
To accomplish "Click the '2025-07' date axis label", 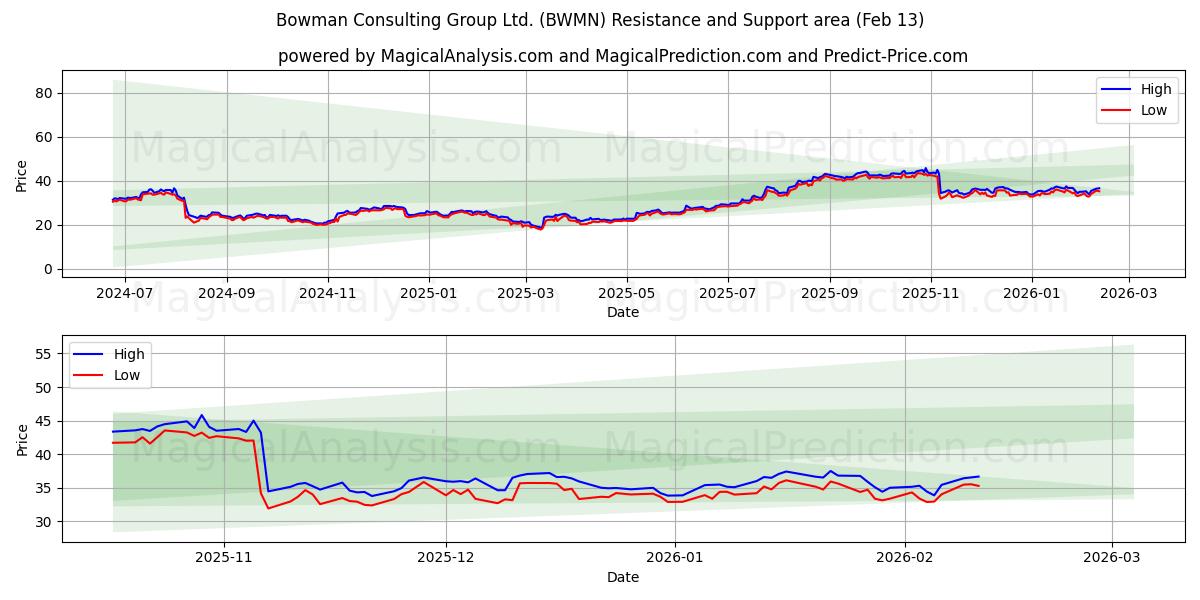I will tap(727, 294).
